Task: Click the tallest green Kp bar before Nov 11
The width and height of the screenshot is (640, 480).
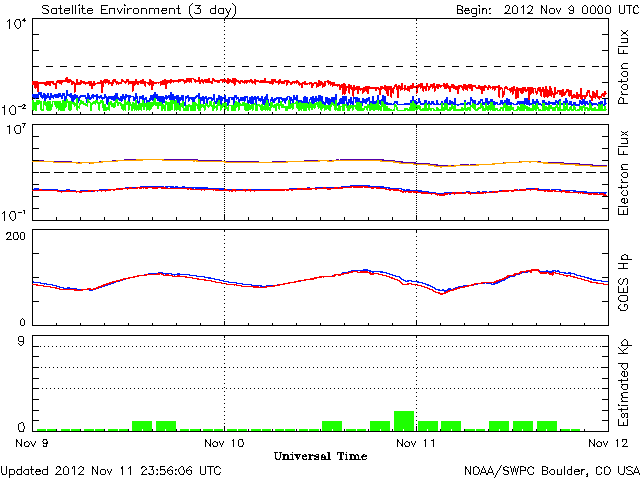Action: (404, 421)
